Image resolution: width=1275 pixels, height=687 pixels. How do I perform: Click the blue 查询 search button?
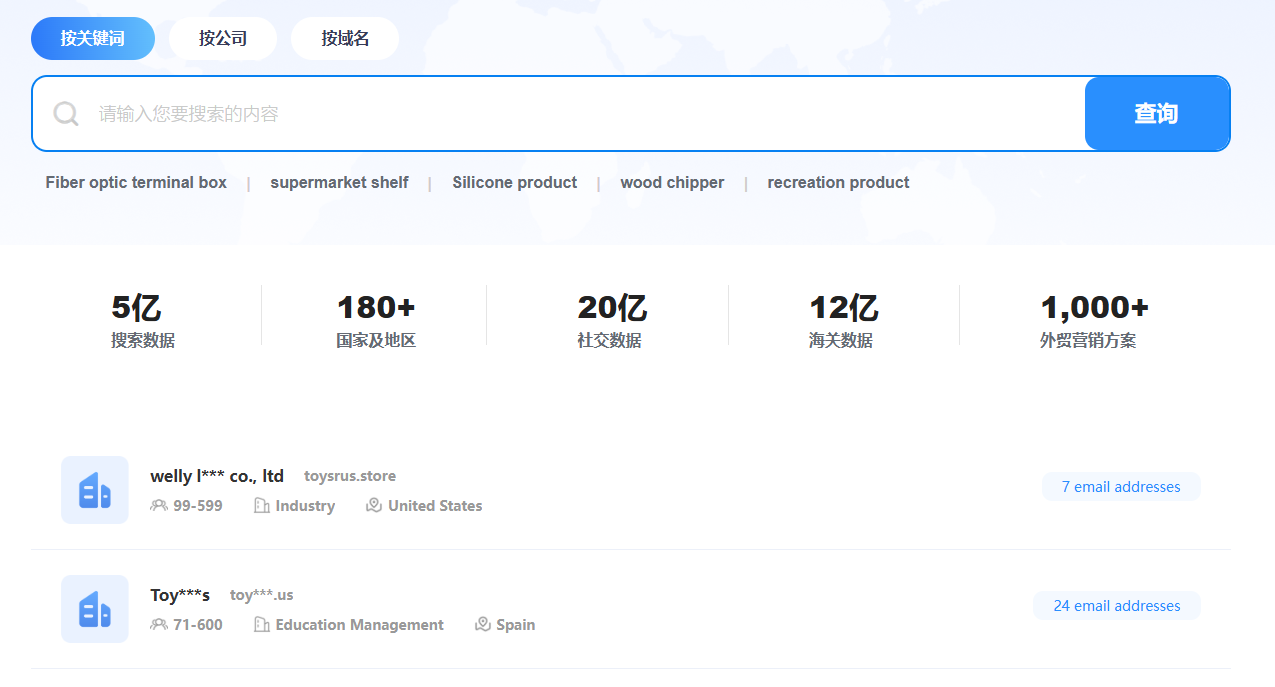click(1157, 114)
